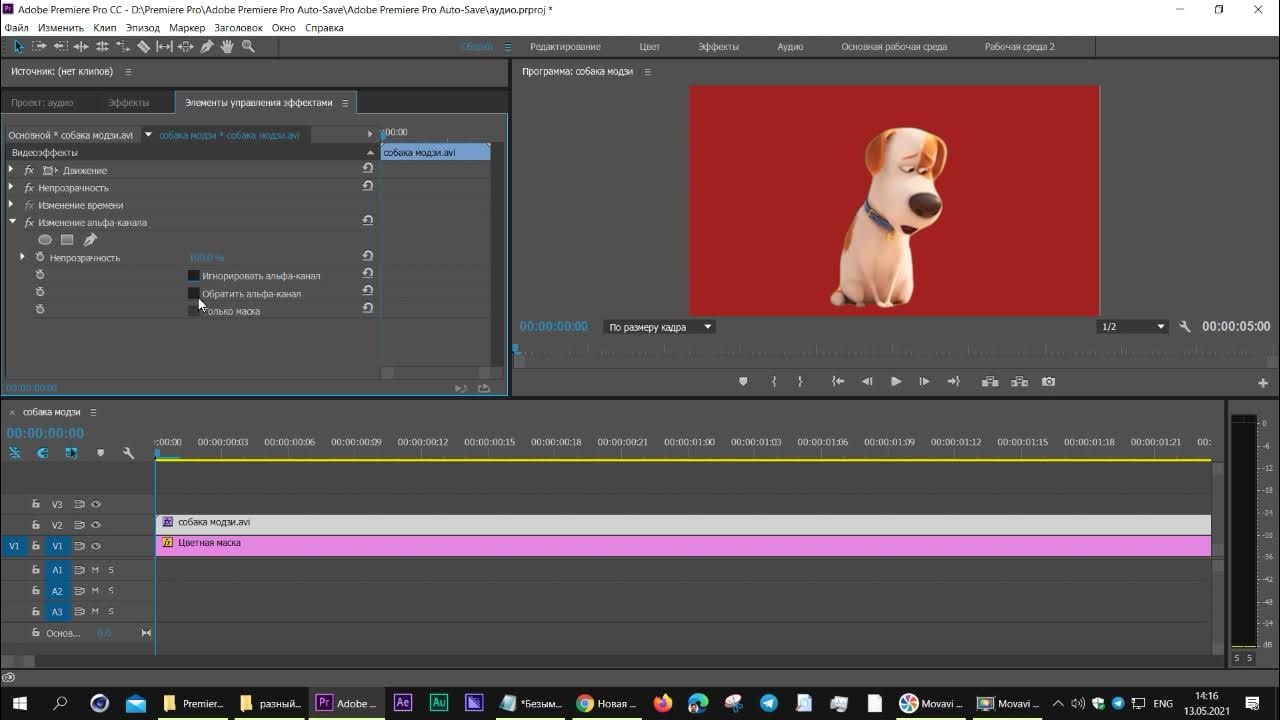
Task: Expand mask Непрозрачность parameter
Action: [x=22, y=257]
